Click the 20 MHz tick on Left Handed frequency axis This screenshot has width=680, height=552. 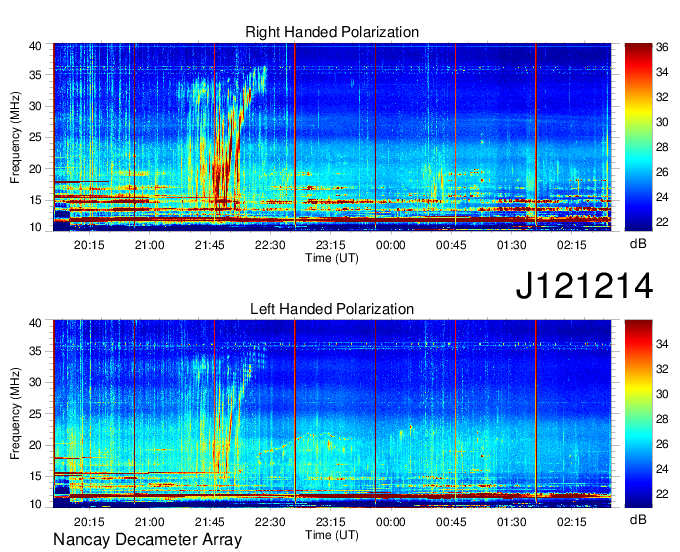(x=35, y=445)
